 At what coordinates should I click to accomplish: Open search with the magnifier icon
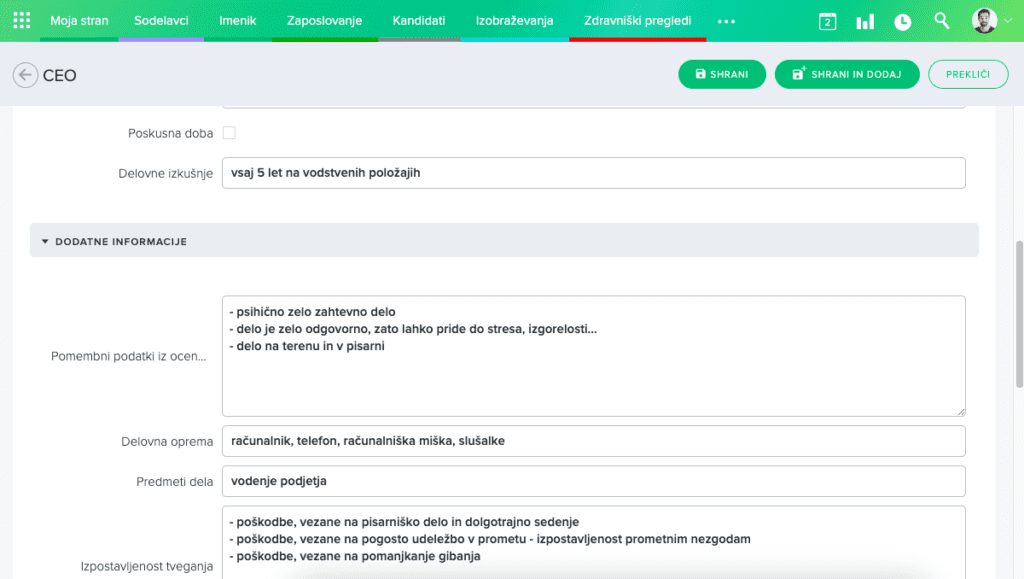941,21
